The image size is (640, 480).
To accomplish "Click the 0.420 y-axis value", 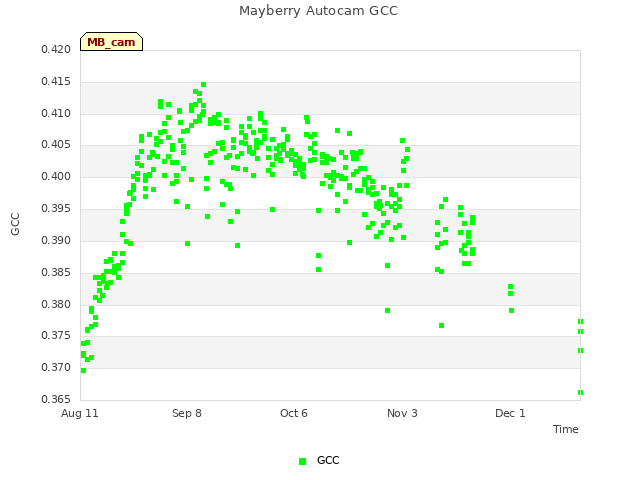I will (x=56, y=49).
